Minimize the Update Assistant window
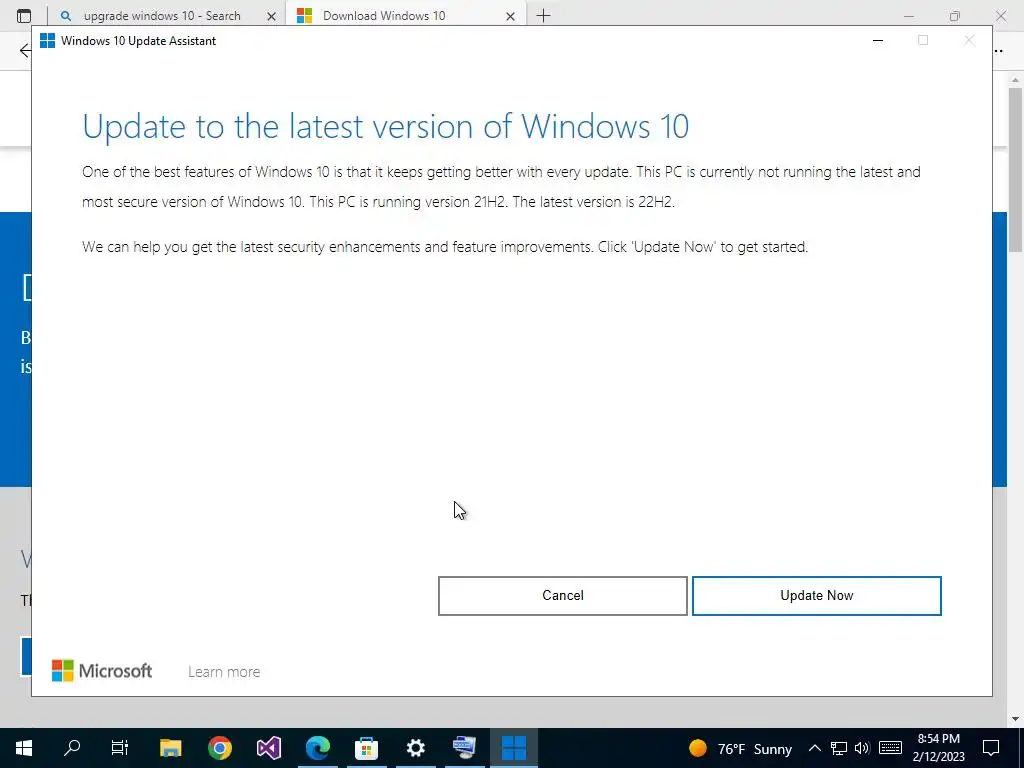 (878, 40)
